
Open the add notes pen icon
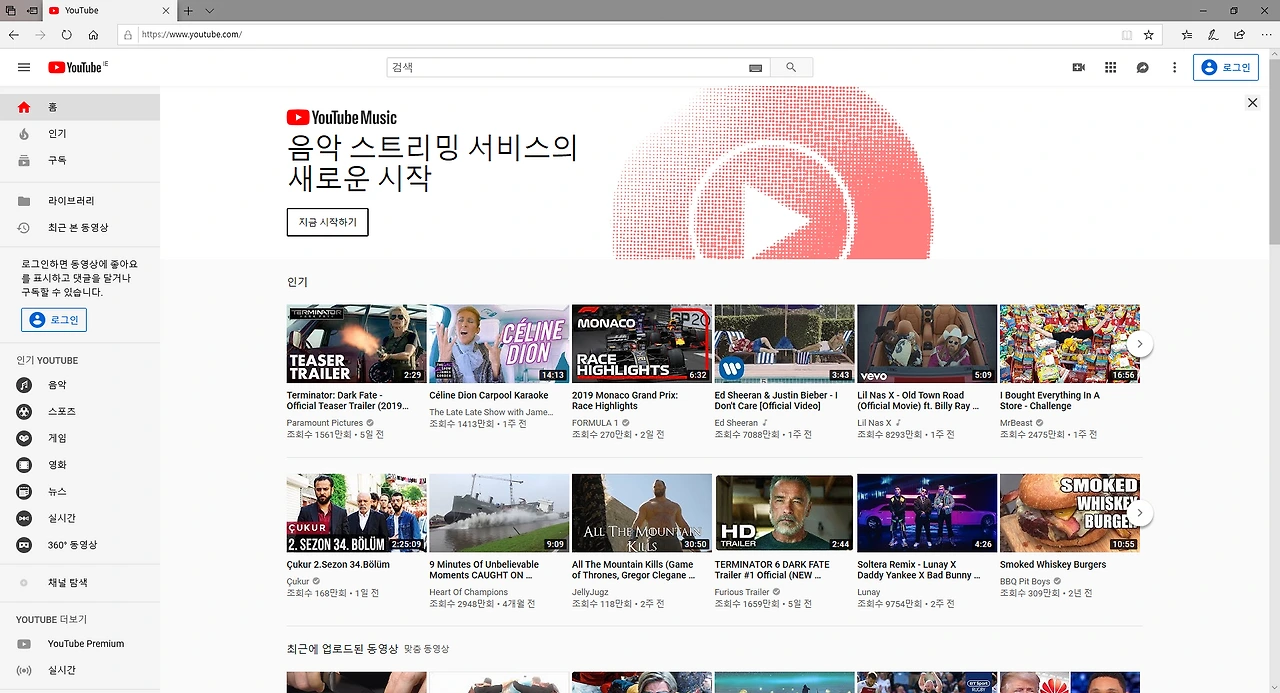pos(1213,34)
